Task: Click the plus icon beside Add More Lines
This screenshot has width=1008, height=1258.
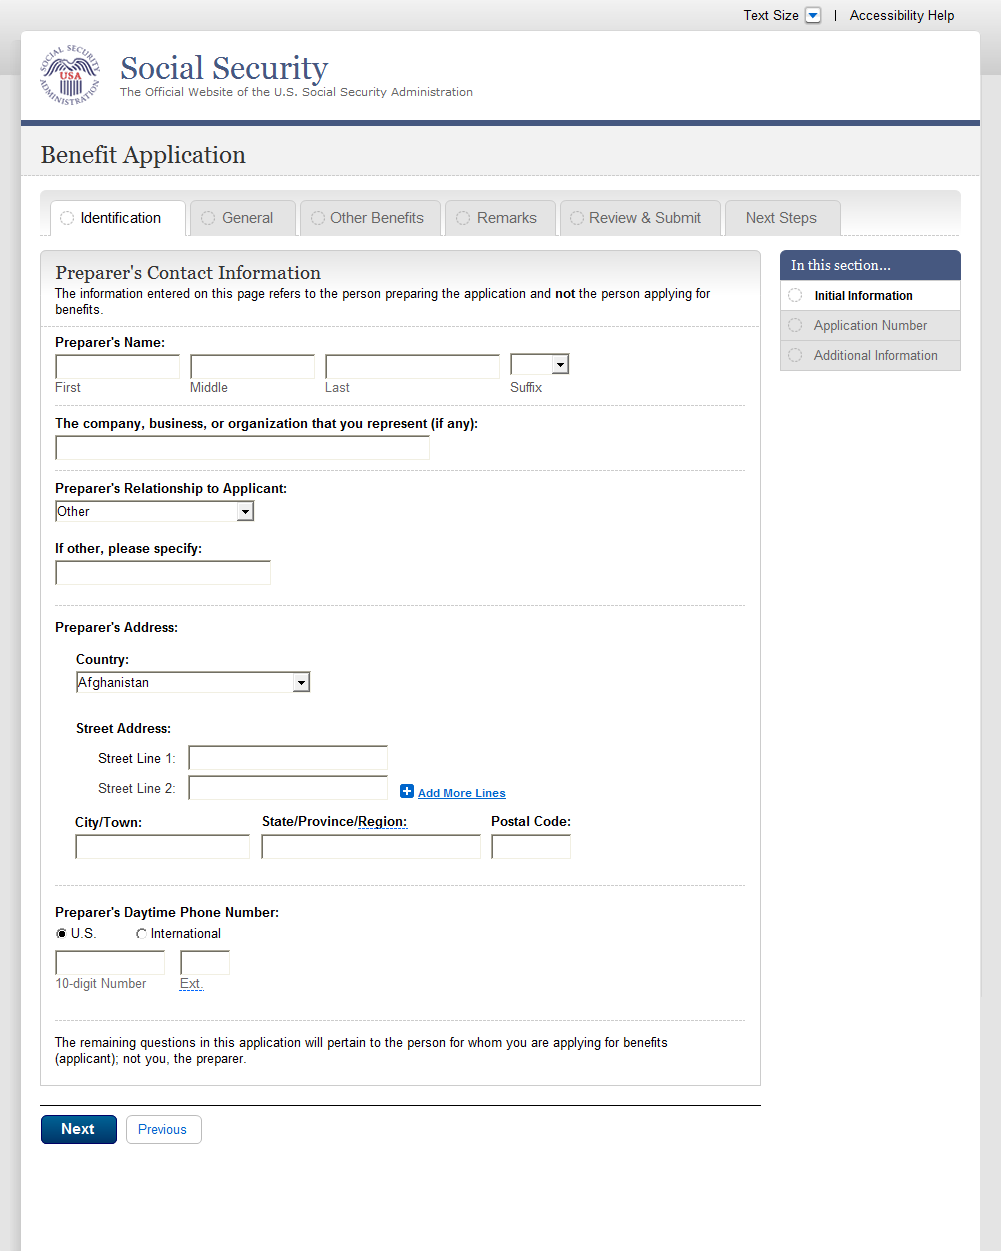Action: [407, 791]
